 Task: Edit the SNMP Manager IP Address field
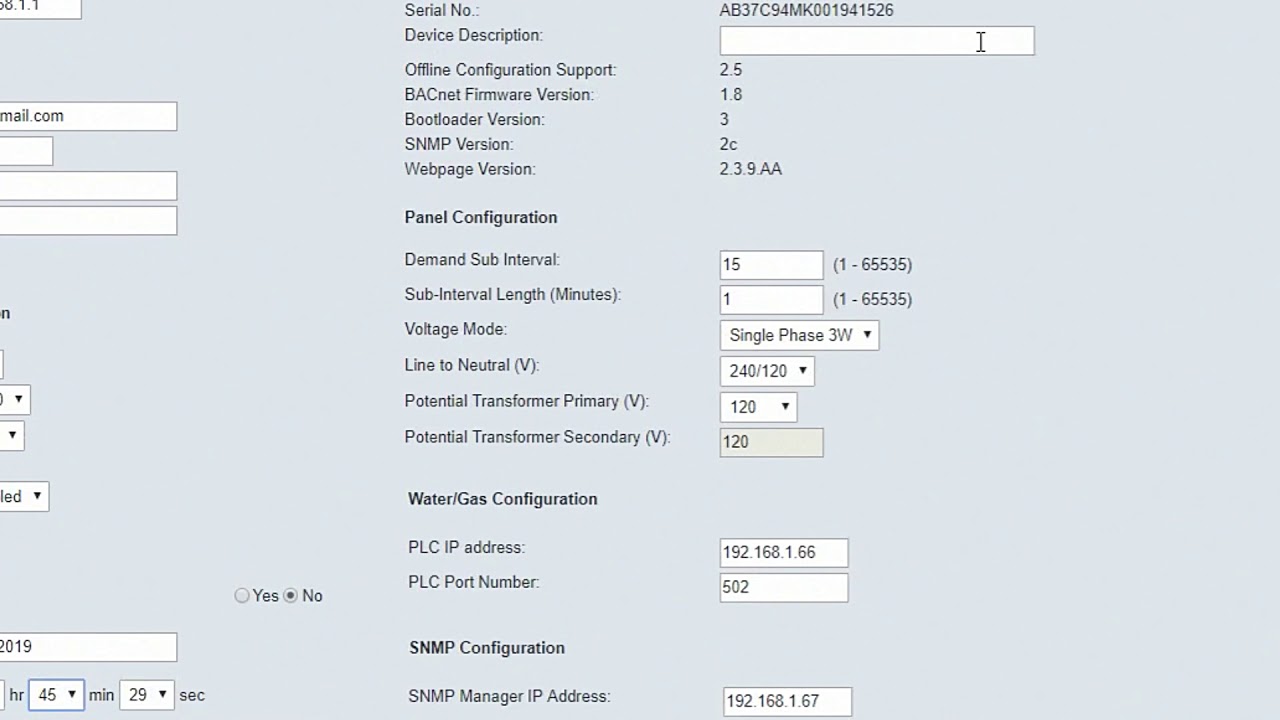(787, 701)
